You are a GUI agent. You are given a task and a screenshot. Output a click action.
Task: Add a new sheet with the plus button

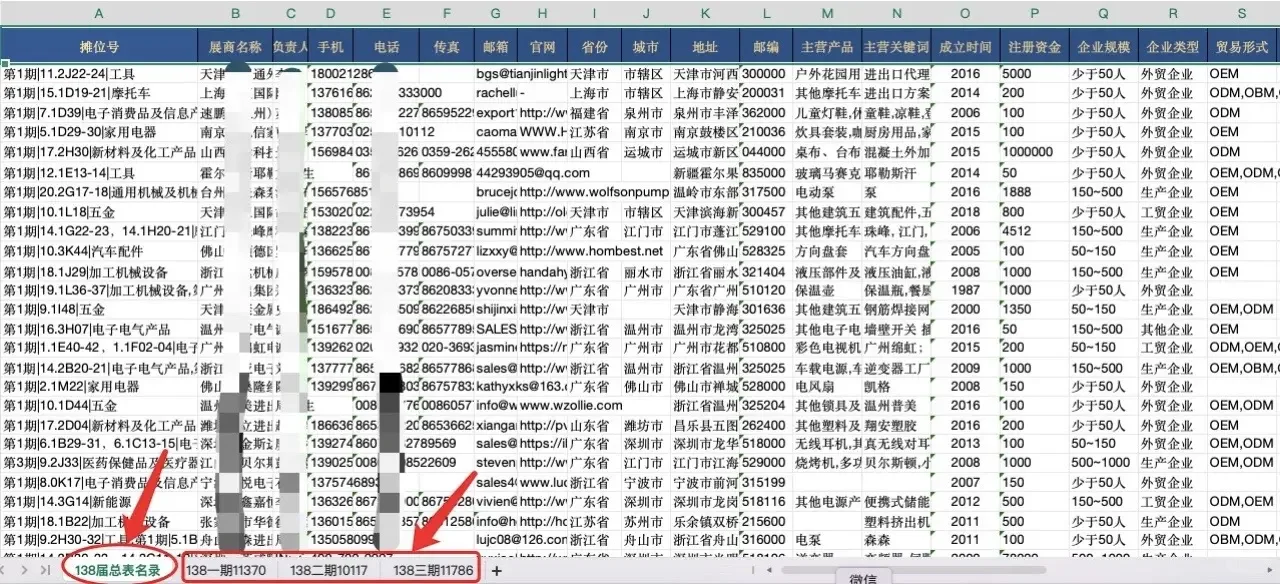coord(496,570)
